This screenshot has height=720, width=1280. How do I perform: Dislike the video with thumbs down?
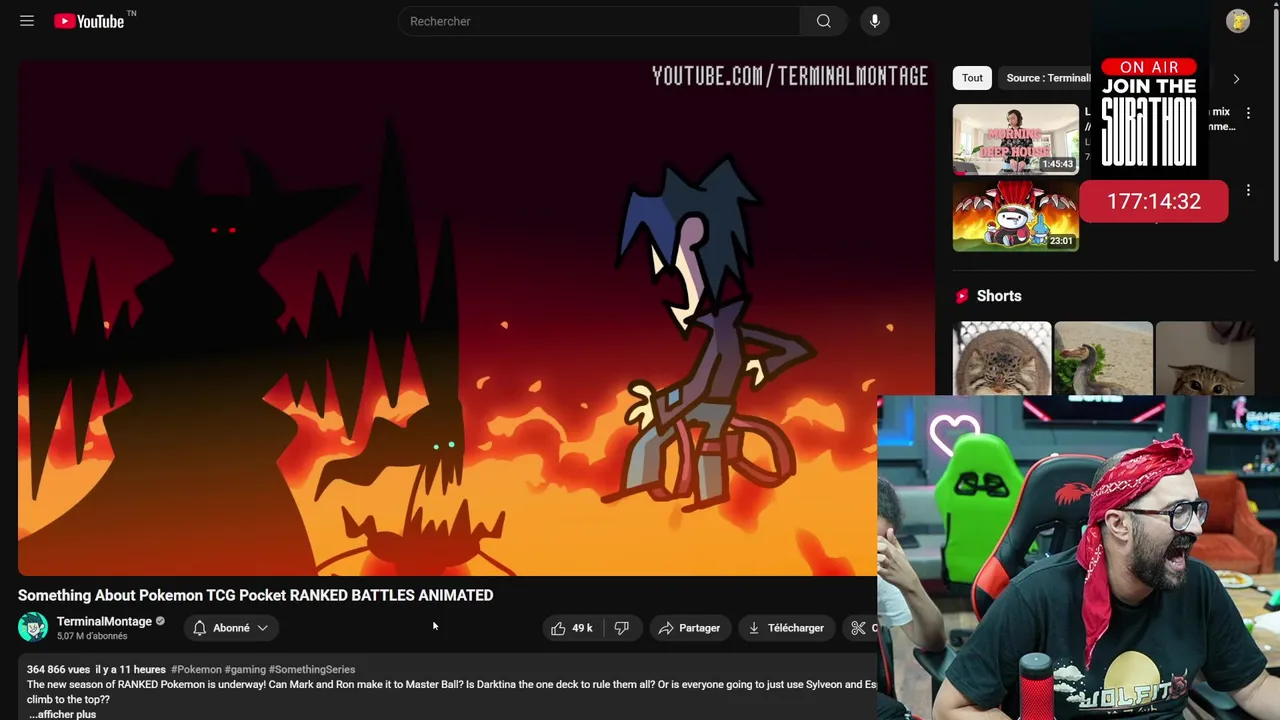(621, 628)
